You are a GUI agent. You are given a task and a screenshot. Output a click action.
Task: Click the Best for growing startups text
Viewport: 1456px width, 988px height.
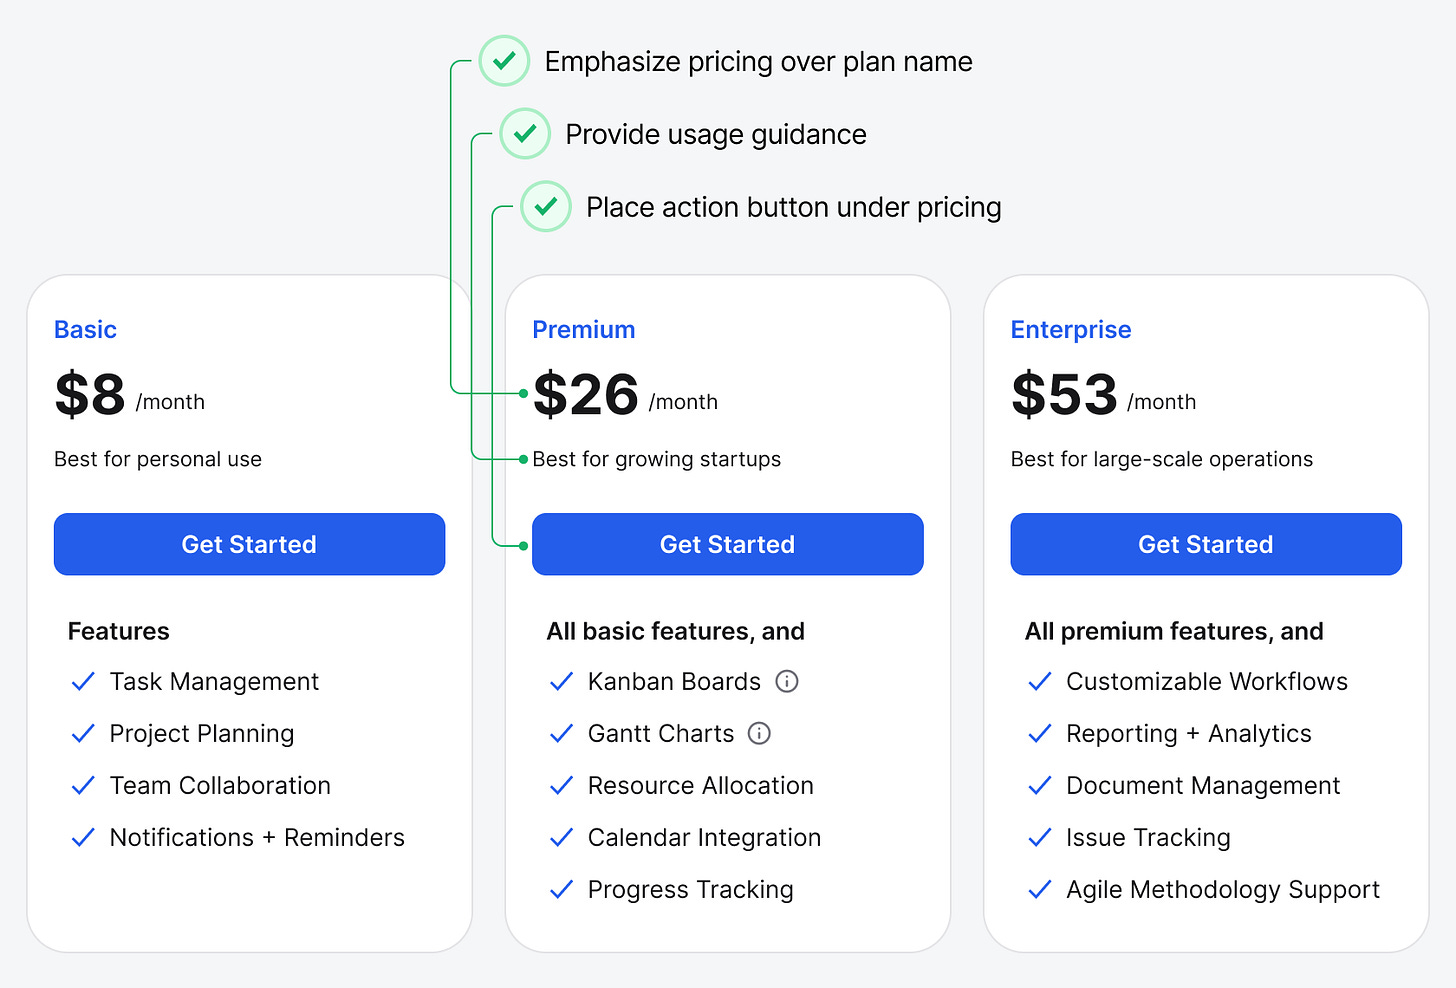657,459
